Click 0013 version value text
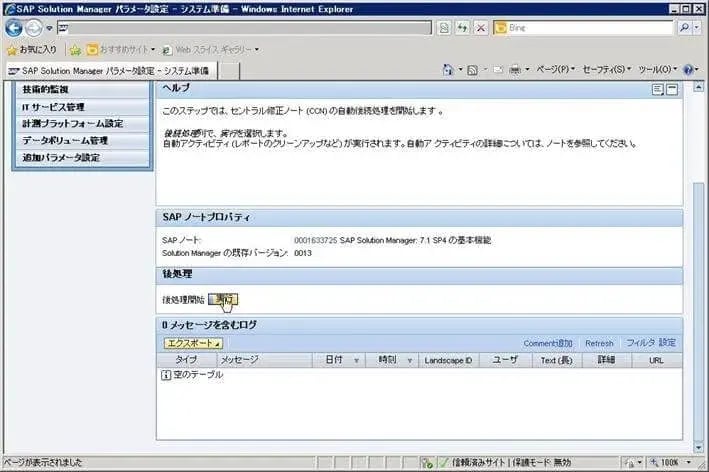Viewport: 709px width, 472px height. tap(303, 253)
